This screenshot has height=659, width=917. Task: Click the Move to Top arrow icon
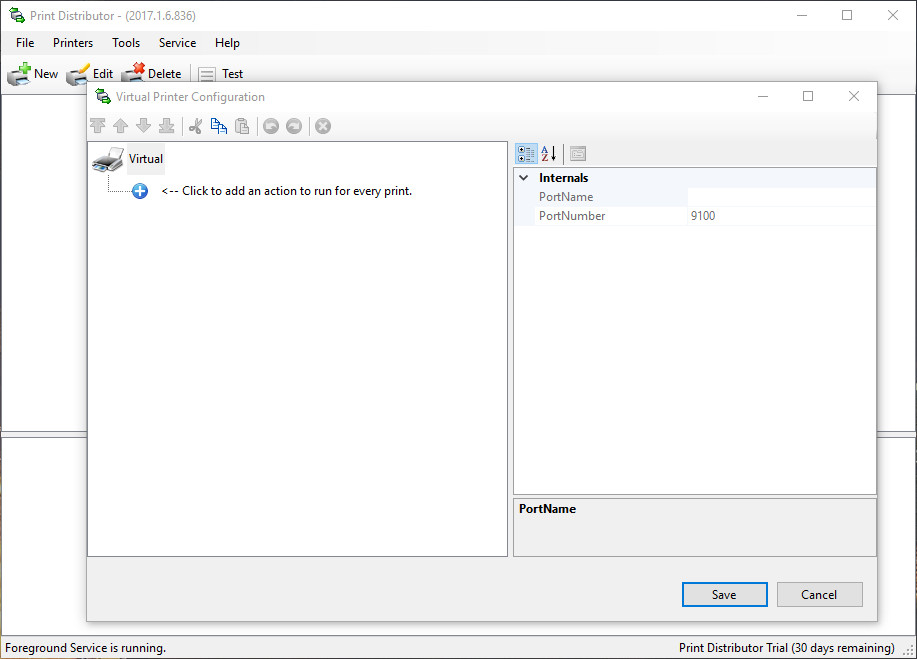click(98, 126)
